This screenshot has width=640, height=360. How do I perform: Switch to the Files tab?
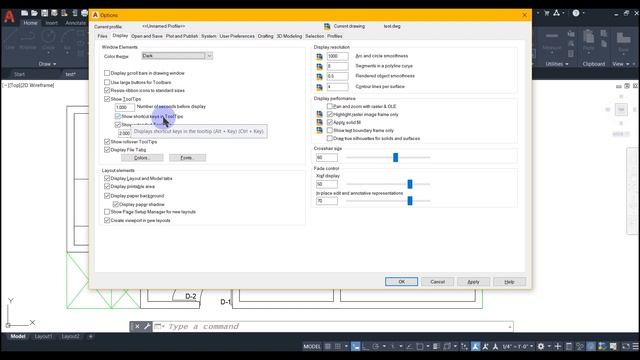click(x=102, y=36)
